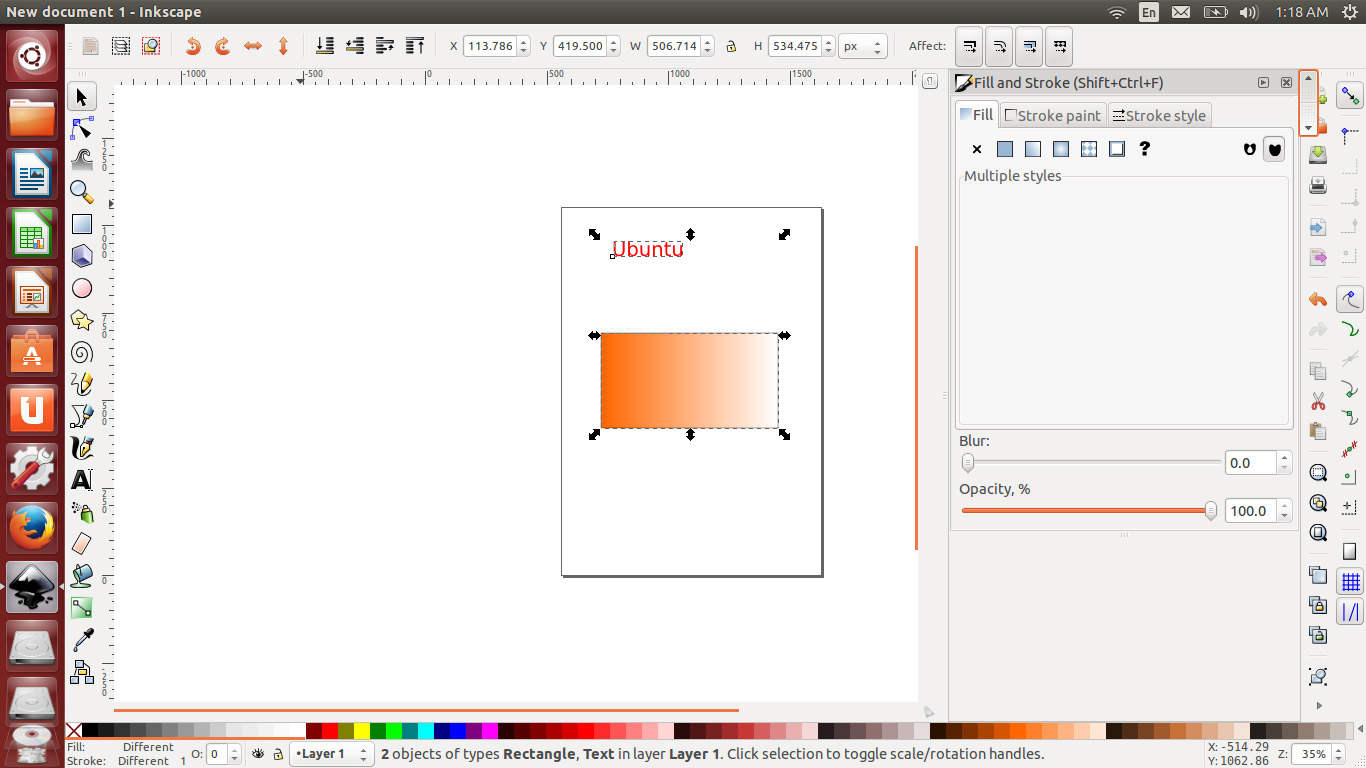Open the px units dropdown
The width and height of the screenshot is (1366, 768).
pyautogui.click(x=863, y=46)
